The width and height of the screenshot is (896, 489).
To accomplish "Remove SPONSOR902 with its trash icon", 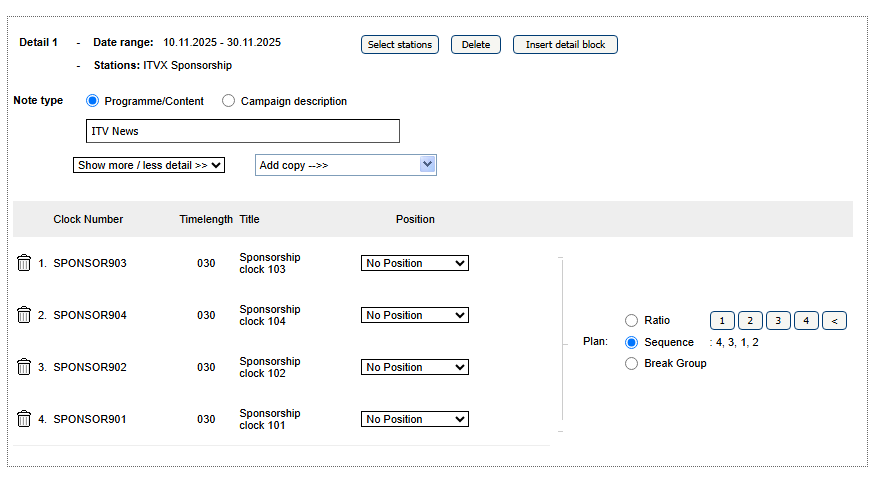I will coord(24,367).
